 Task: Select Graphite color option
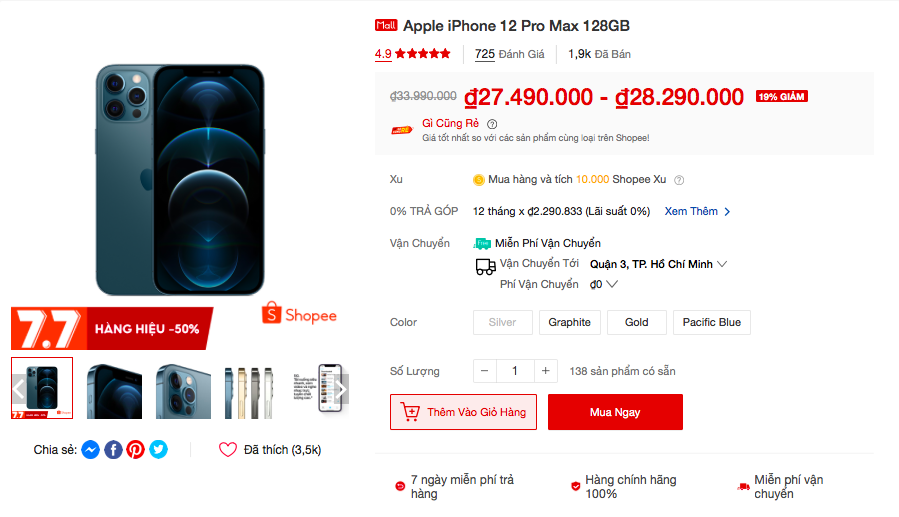tap(569, 322)
